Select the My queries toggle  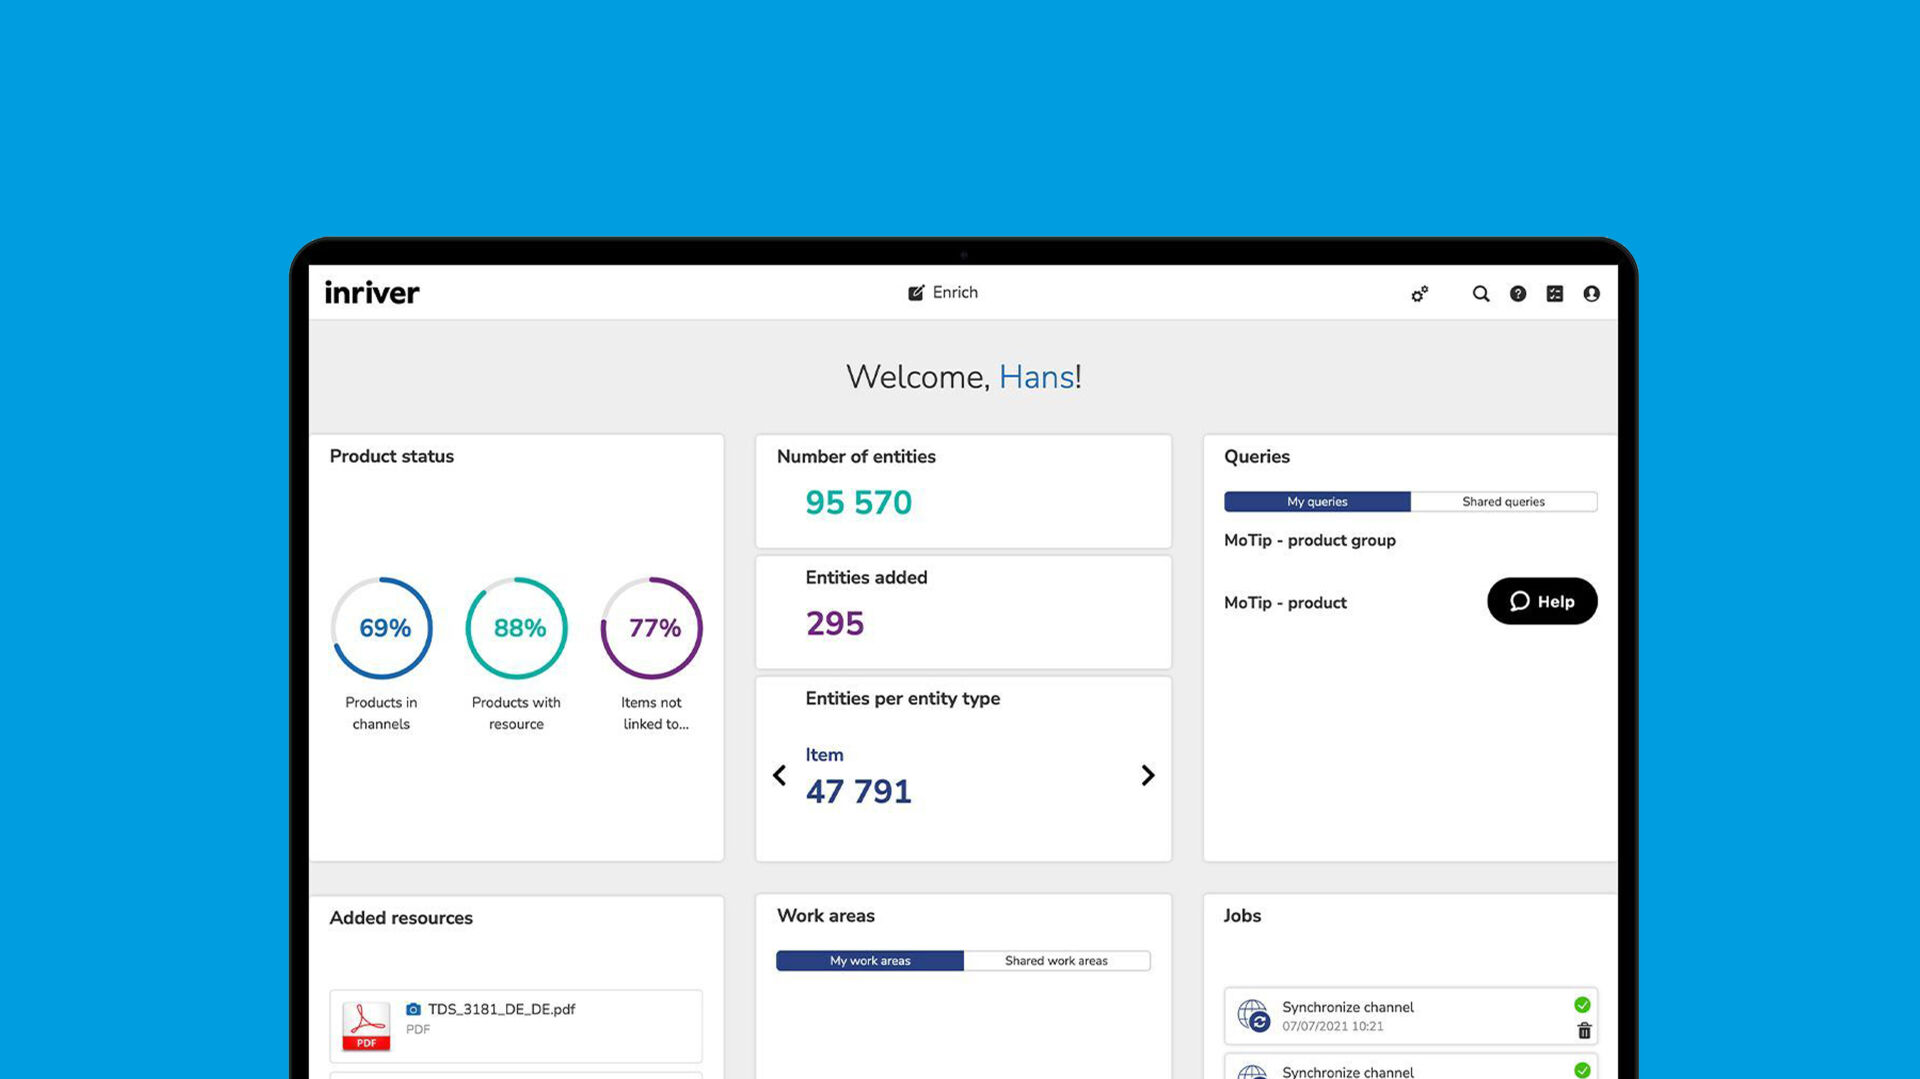click(1317, 502)
